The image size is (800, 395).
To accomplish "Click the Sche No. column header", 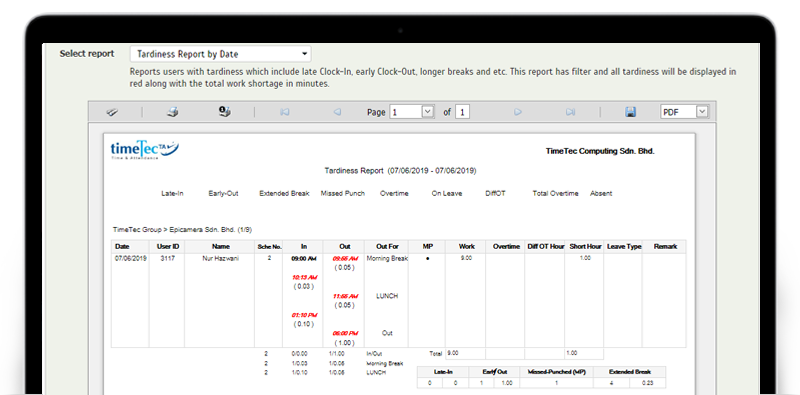I will 269,246.
